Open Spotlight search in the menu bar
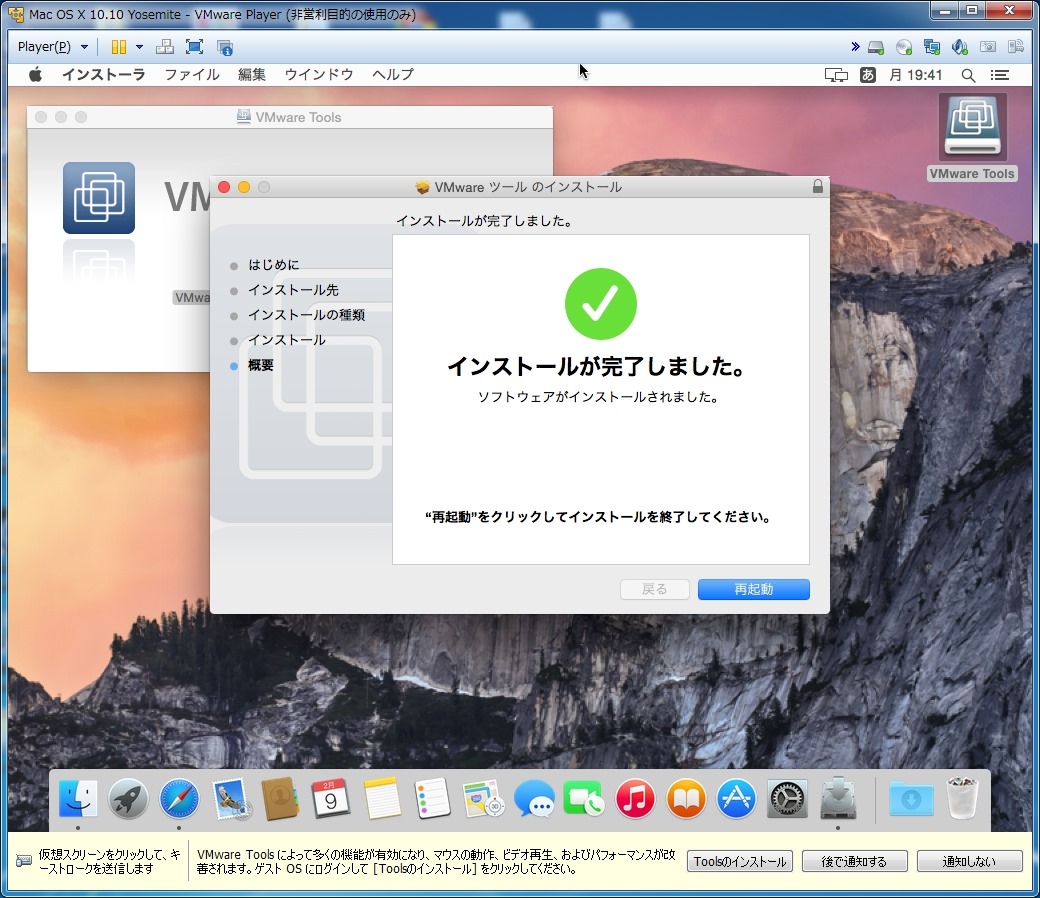This screenshot has width=1040, height=898. [x=968, y=75]
